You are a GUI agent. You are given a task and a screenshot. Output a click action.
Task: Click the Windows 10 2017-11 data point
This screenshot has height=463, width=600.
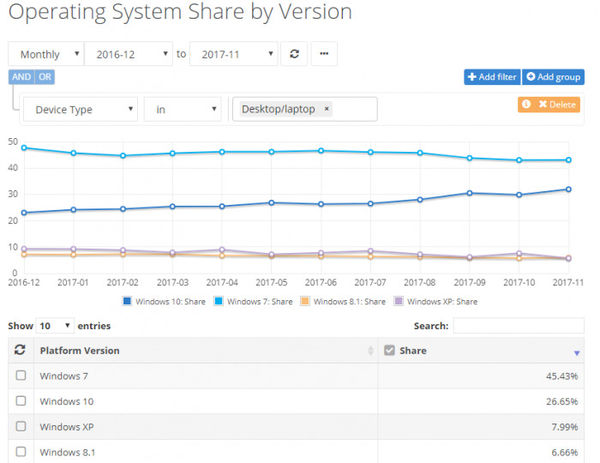pyautogui.click(x=568, y=189)
